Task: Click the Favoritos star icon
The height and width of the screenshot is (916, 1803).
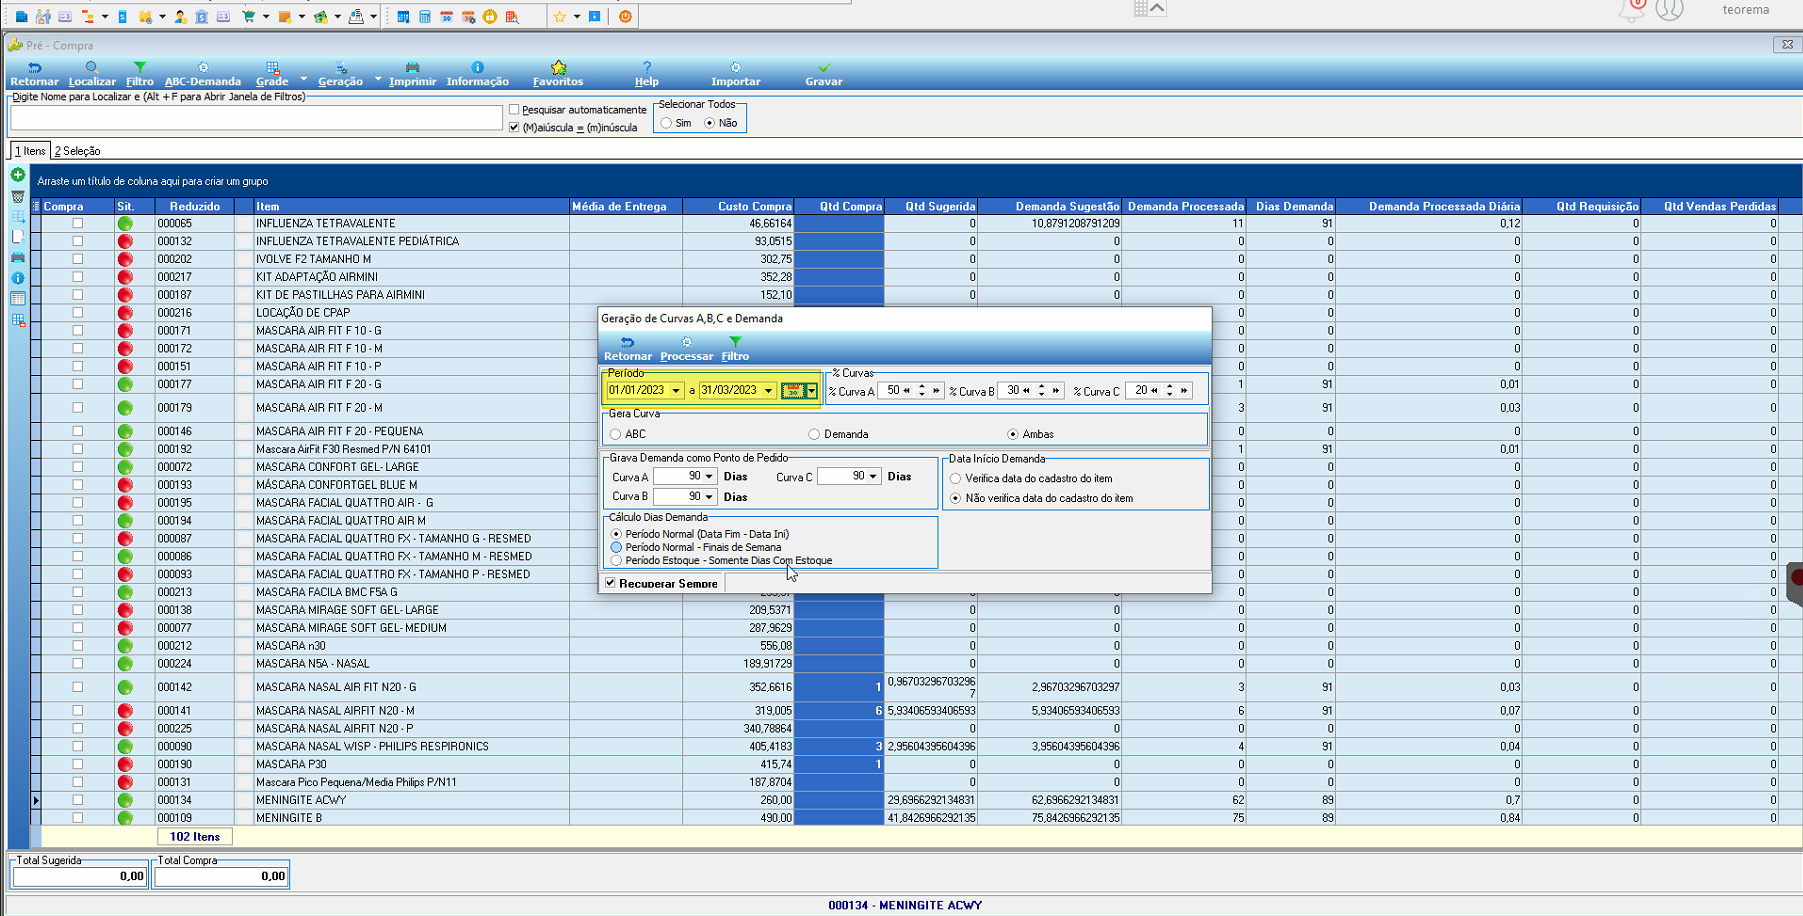Action: click(558, 67)
